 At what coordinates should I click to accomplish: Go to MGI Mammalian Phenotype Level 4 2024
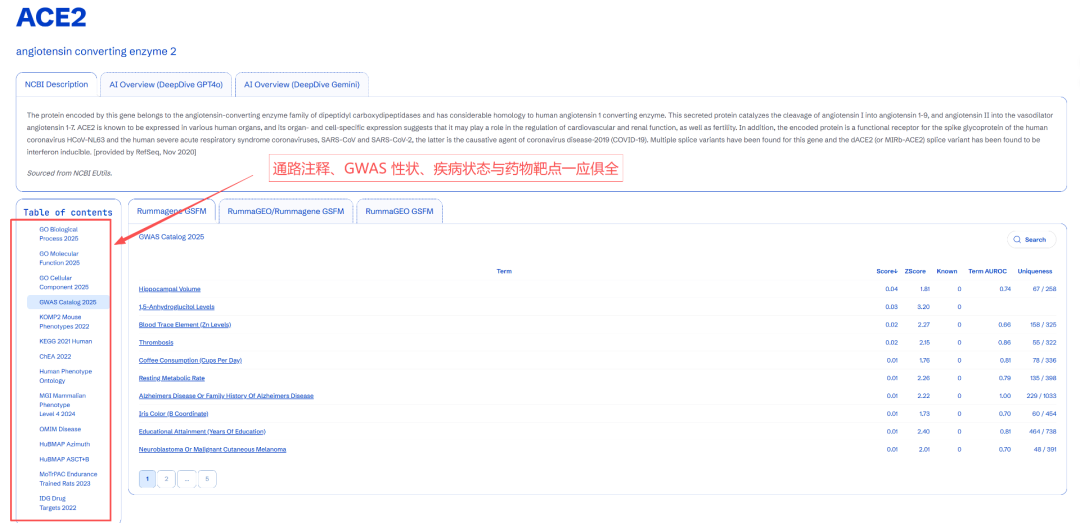point(64,404)
